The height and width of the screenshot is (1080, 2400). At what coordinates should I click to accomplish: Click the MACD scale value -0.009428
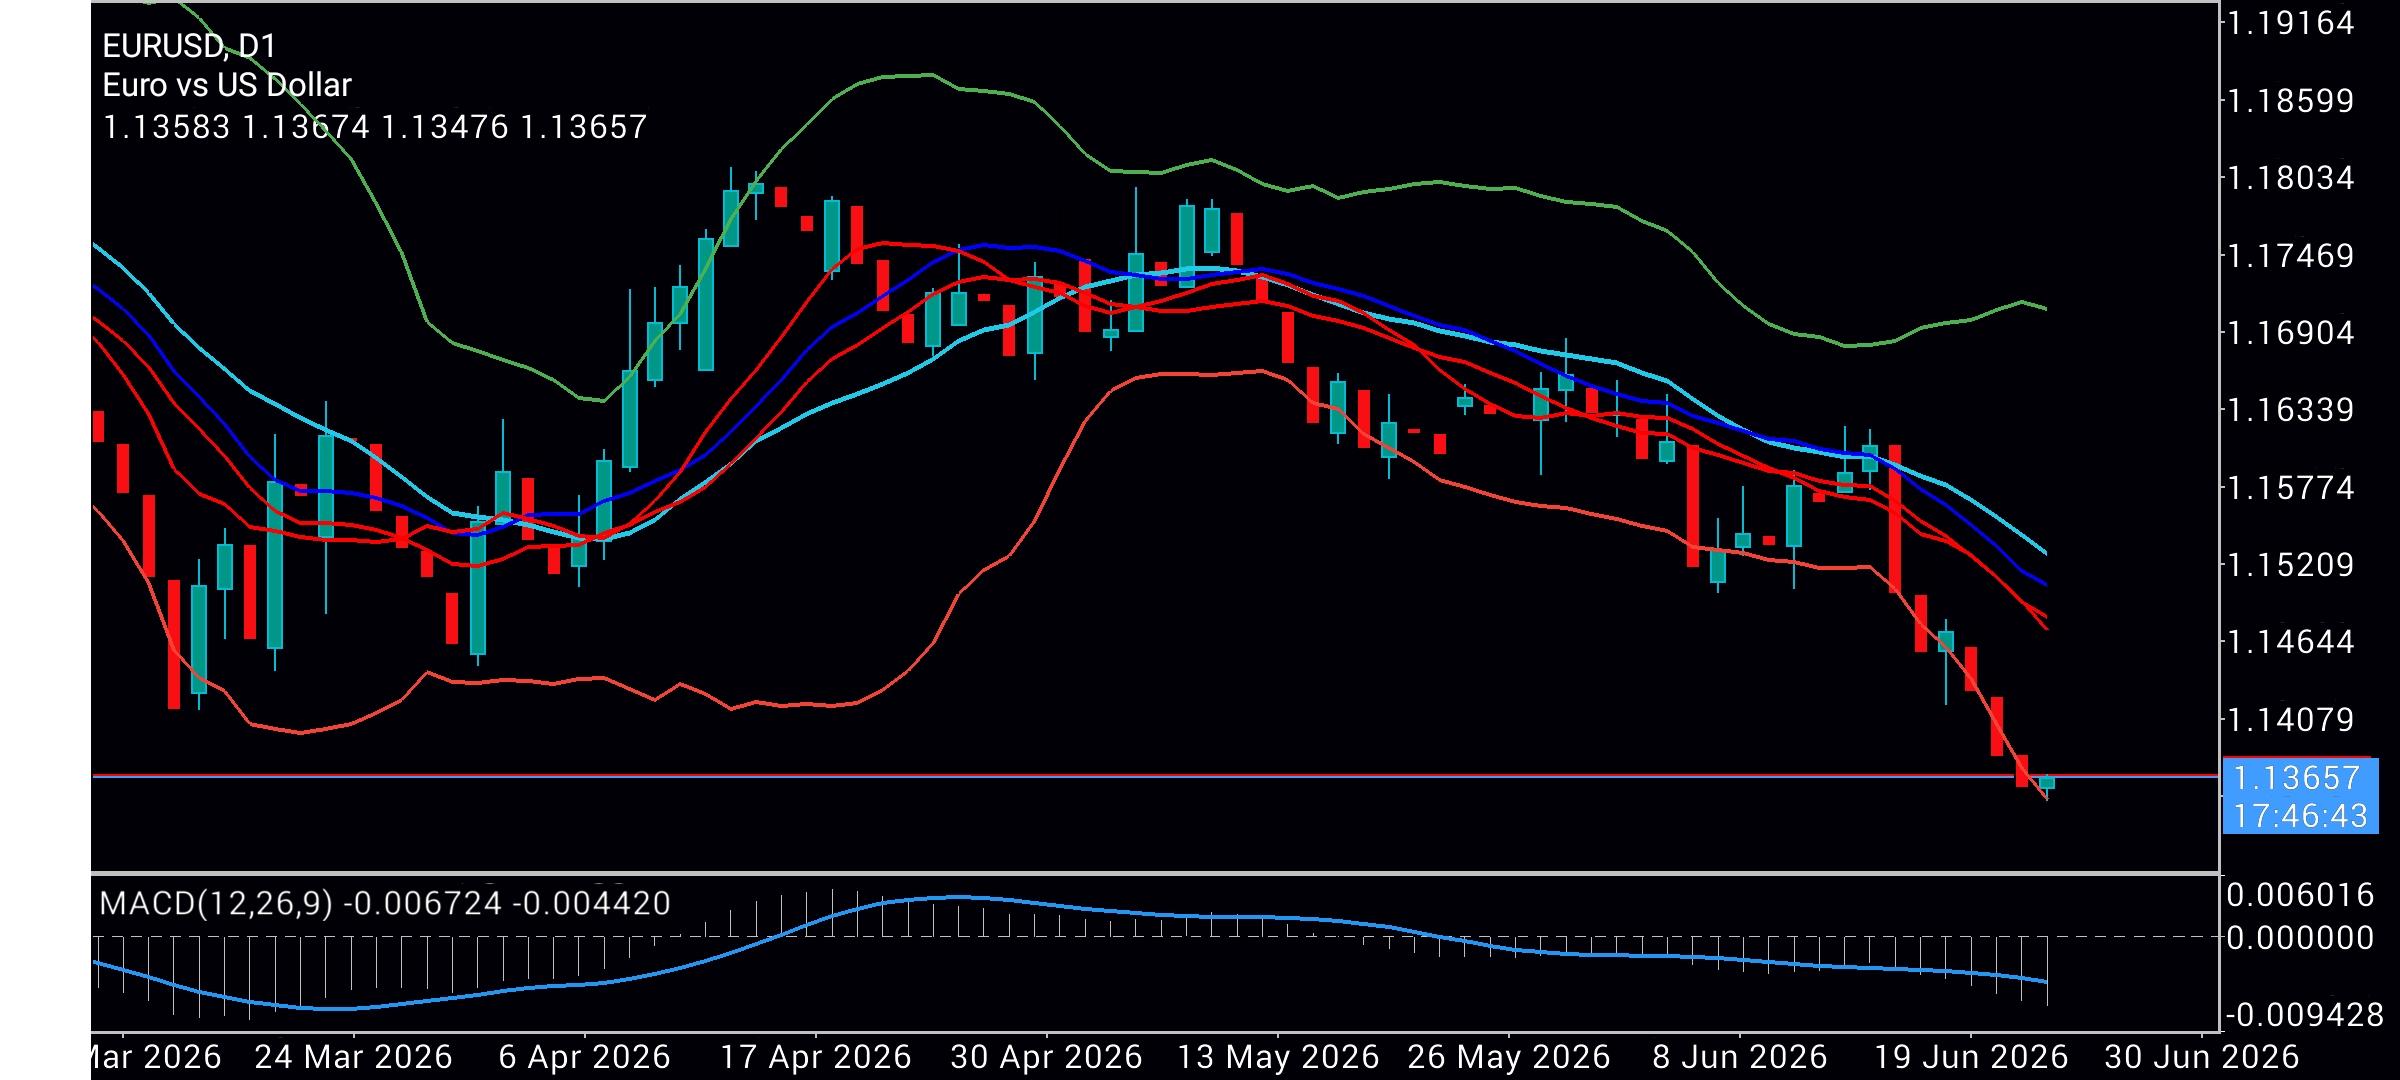pyautogui.click(x=2304, y=1015)
